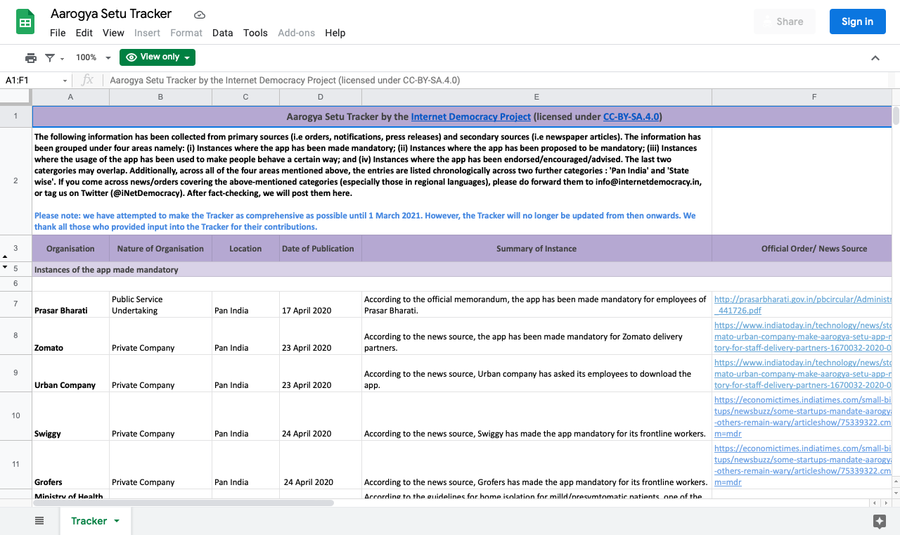Open the File menu
The width and height of the screenshot is (900, 535).
coord(57,33)
